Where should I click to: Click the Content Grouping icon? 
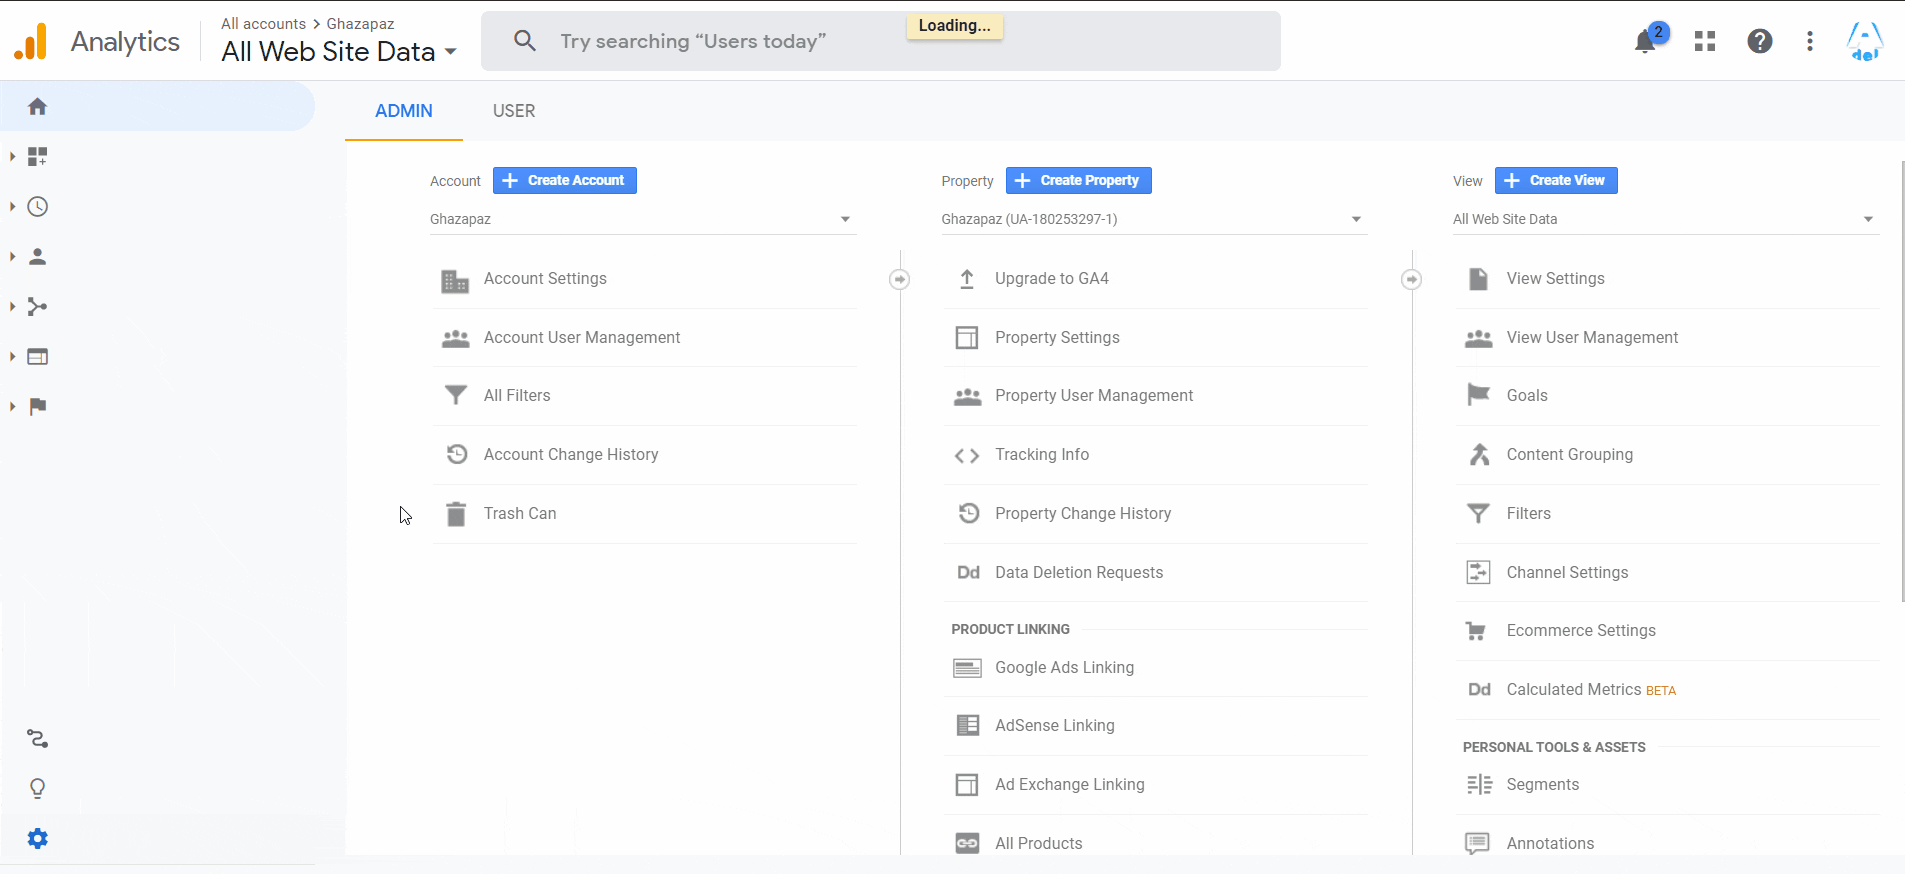point(1479,454)
